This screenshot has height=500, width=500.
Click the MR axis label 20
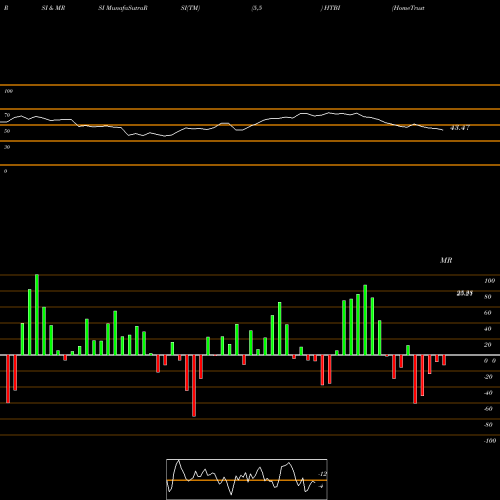(x=488, y=345)
